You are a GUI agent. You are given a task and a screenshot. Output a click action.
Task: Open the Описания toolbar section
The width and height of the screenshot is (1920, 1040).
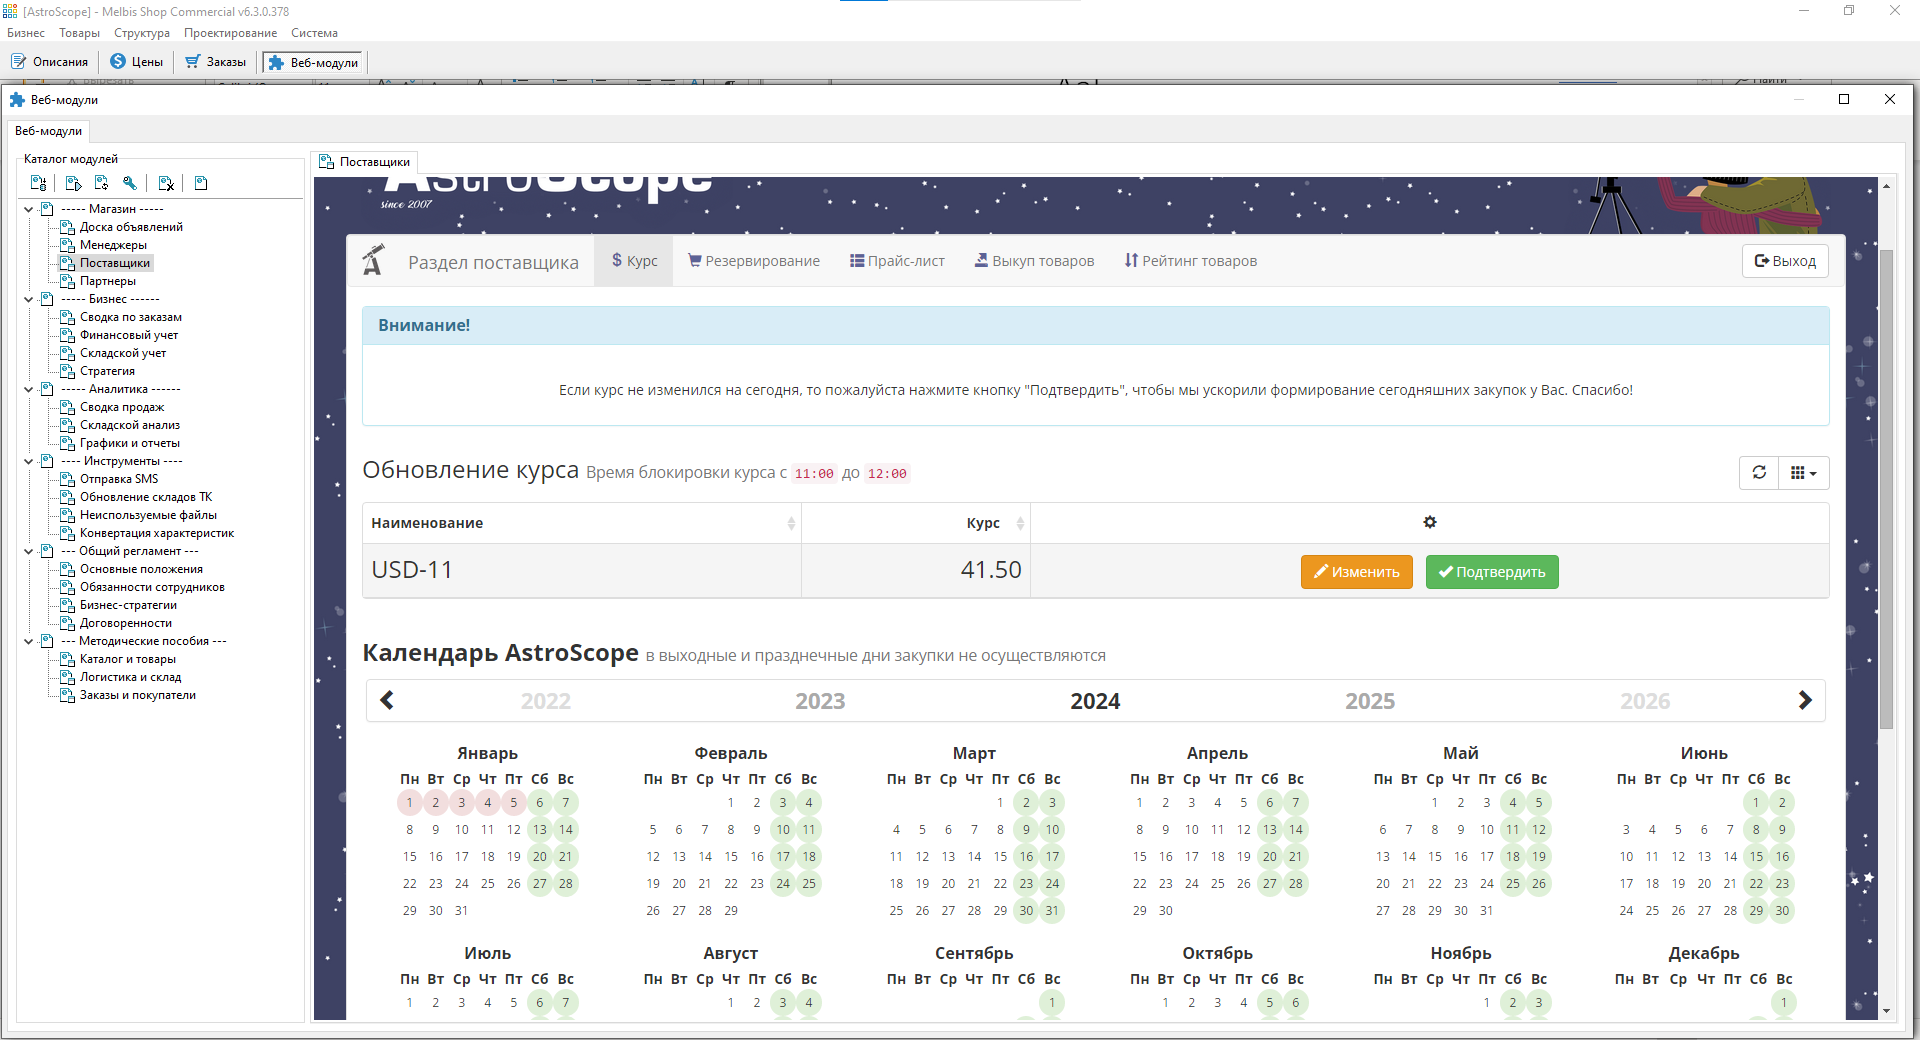click(x=50, y=62)
